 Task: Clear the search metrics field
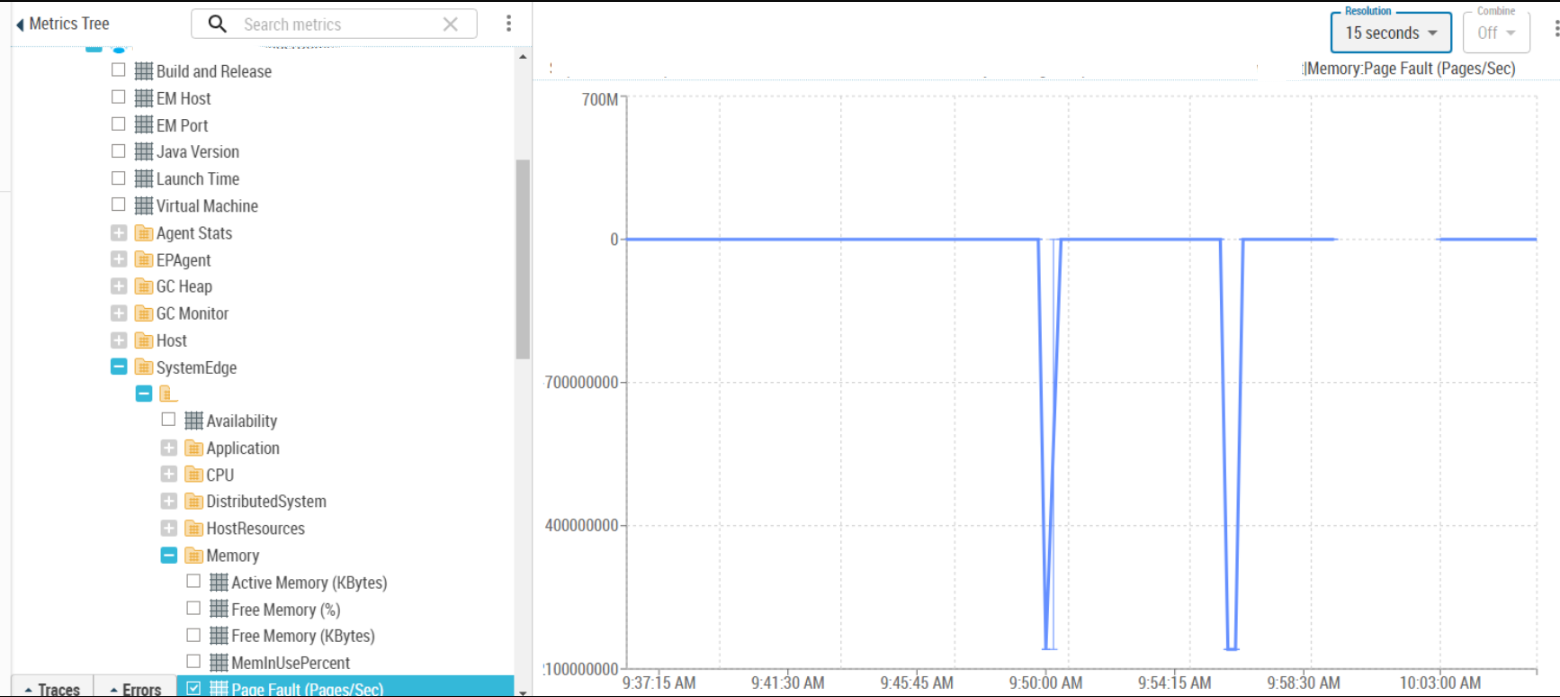click(451, 24)
